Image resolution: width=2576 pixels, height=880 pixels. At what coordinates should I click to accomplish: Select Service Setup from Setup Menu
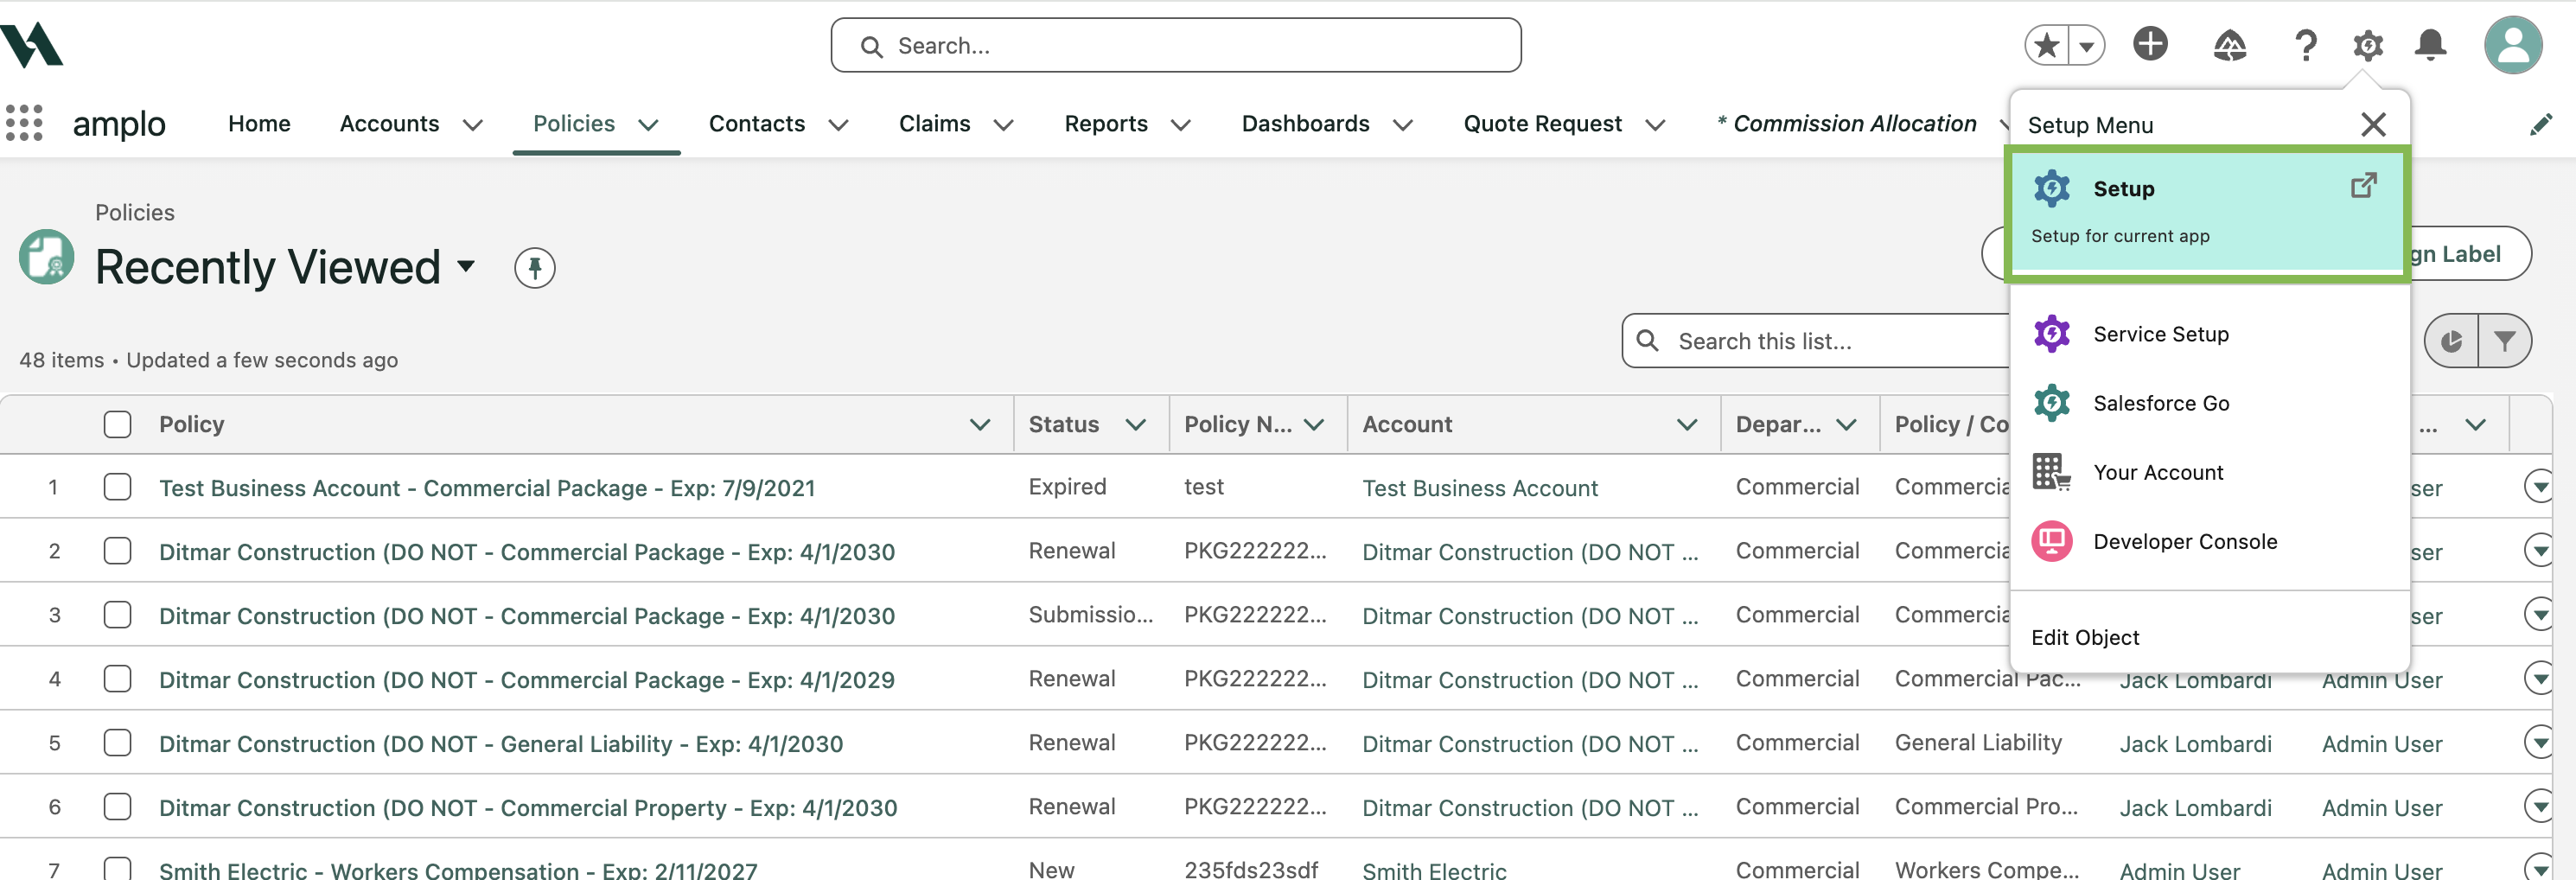pyautogui.click(x=2160, y=334)
